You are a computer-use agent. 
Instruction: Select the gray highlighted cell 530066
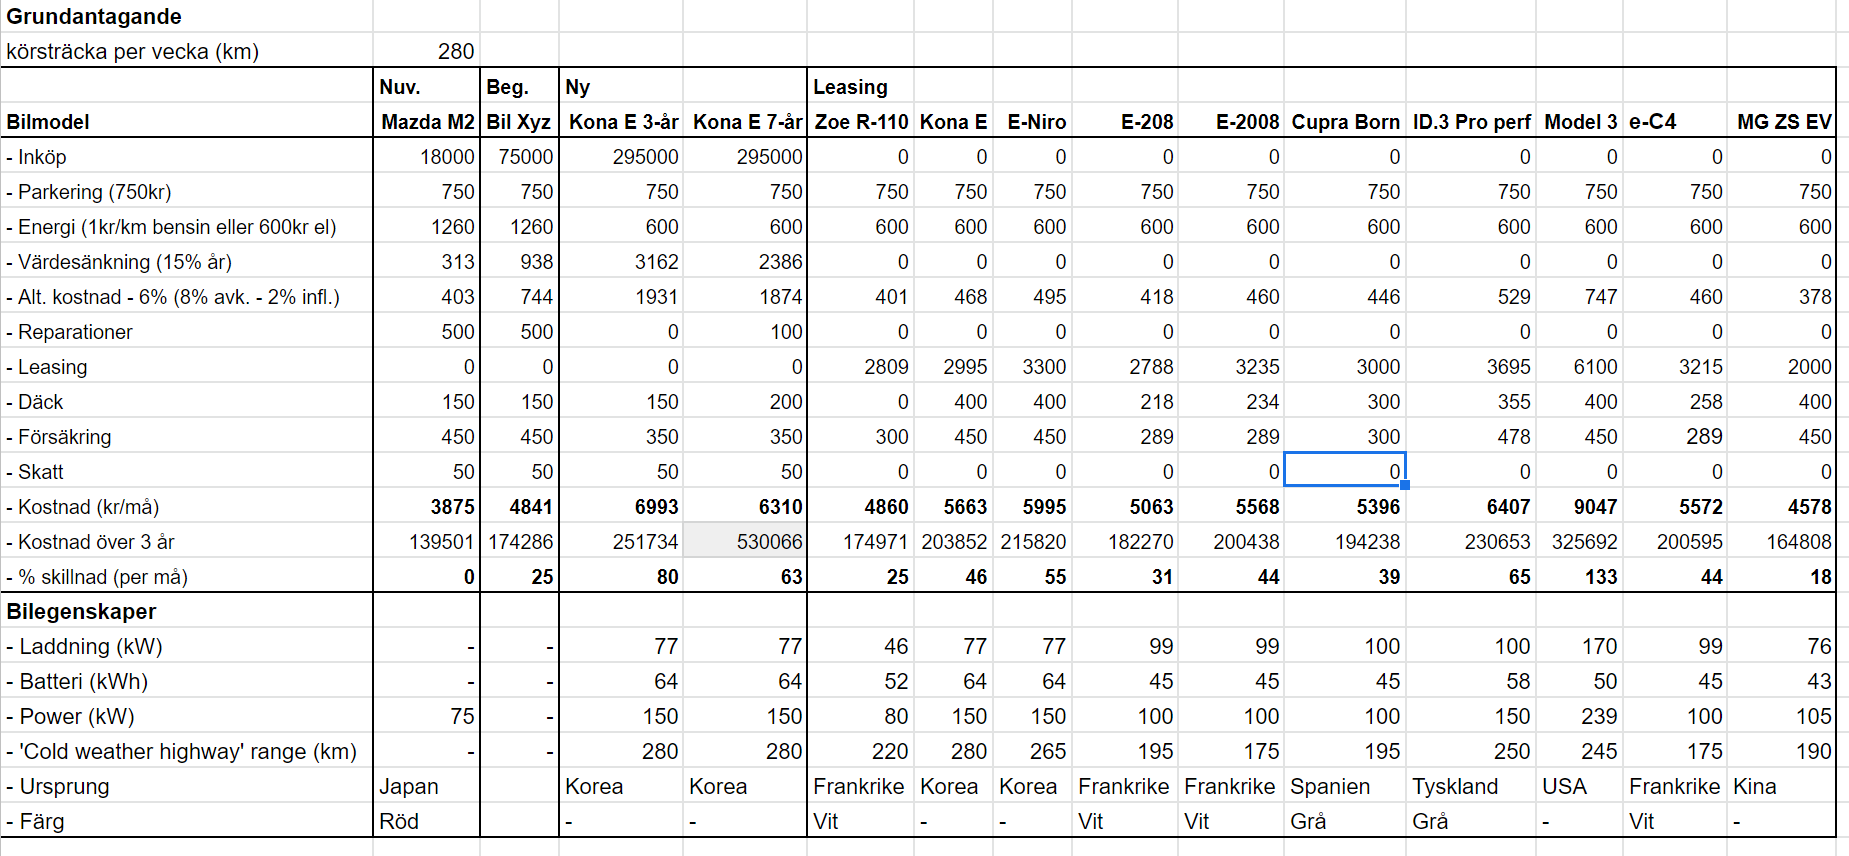point(745,542)
